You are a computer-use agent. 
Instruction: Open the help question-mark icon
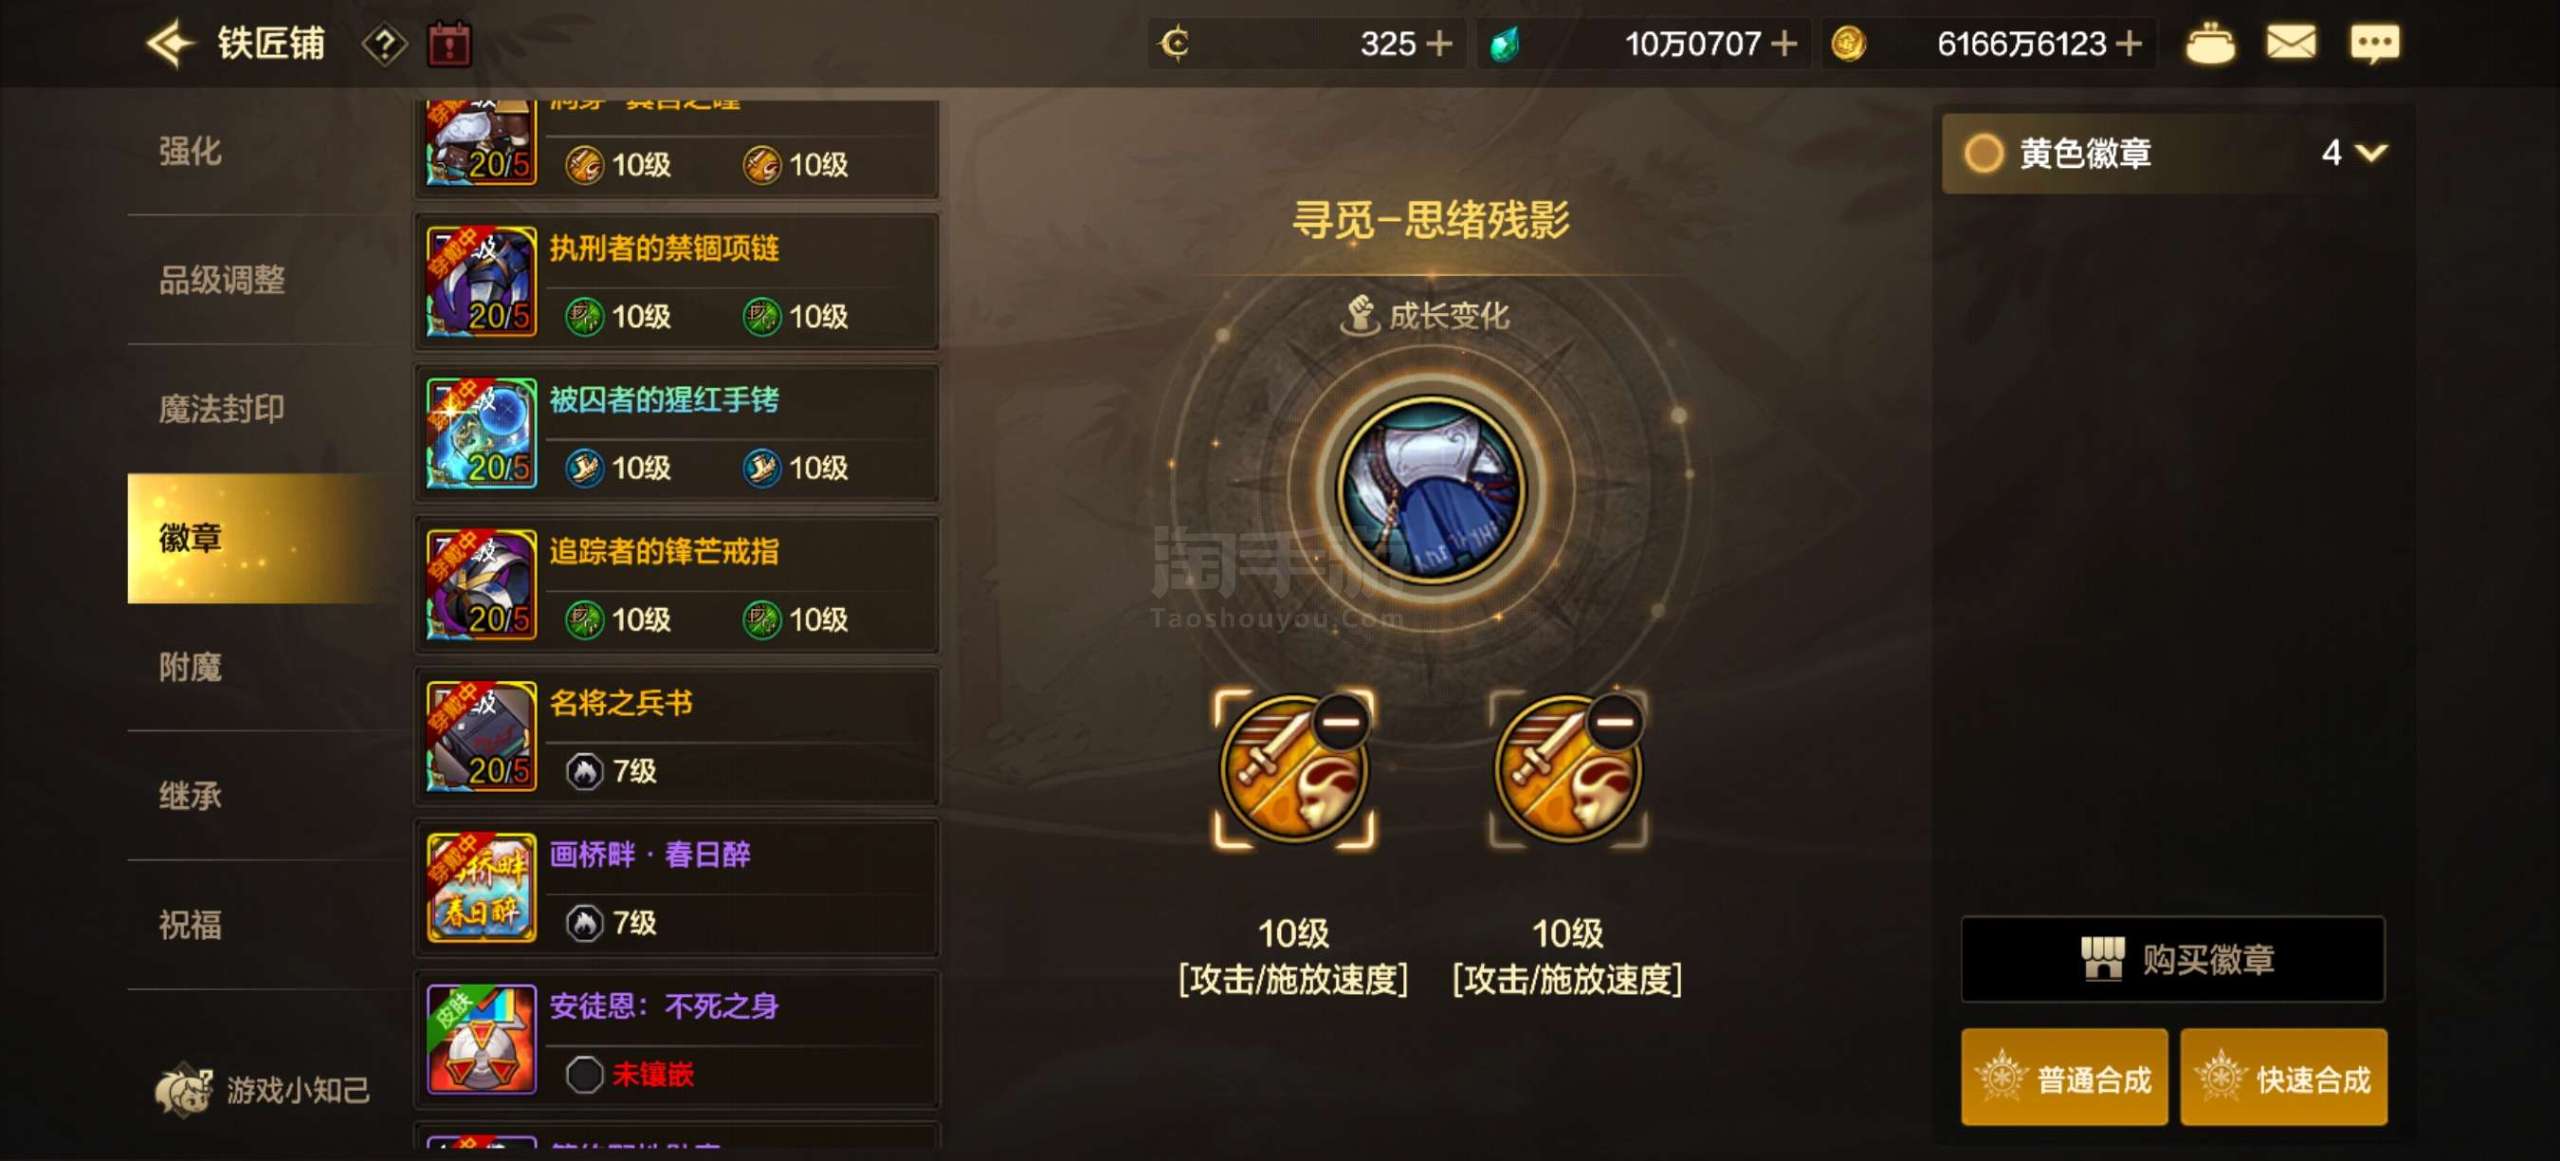coord(384,44)
